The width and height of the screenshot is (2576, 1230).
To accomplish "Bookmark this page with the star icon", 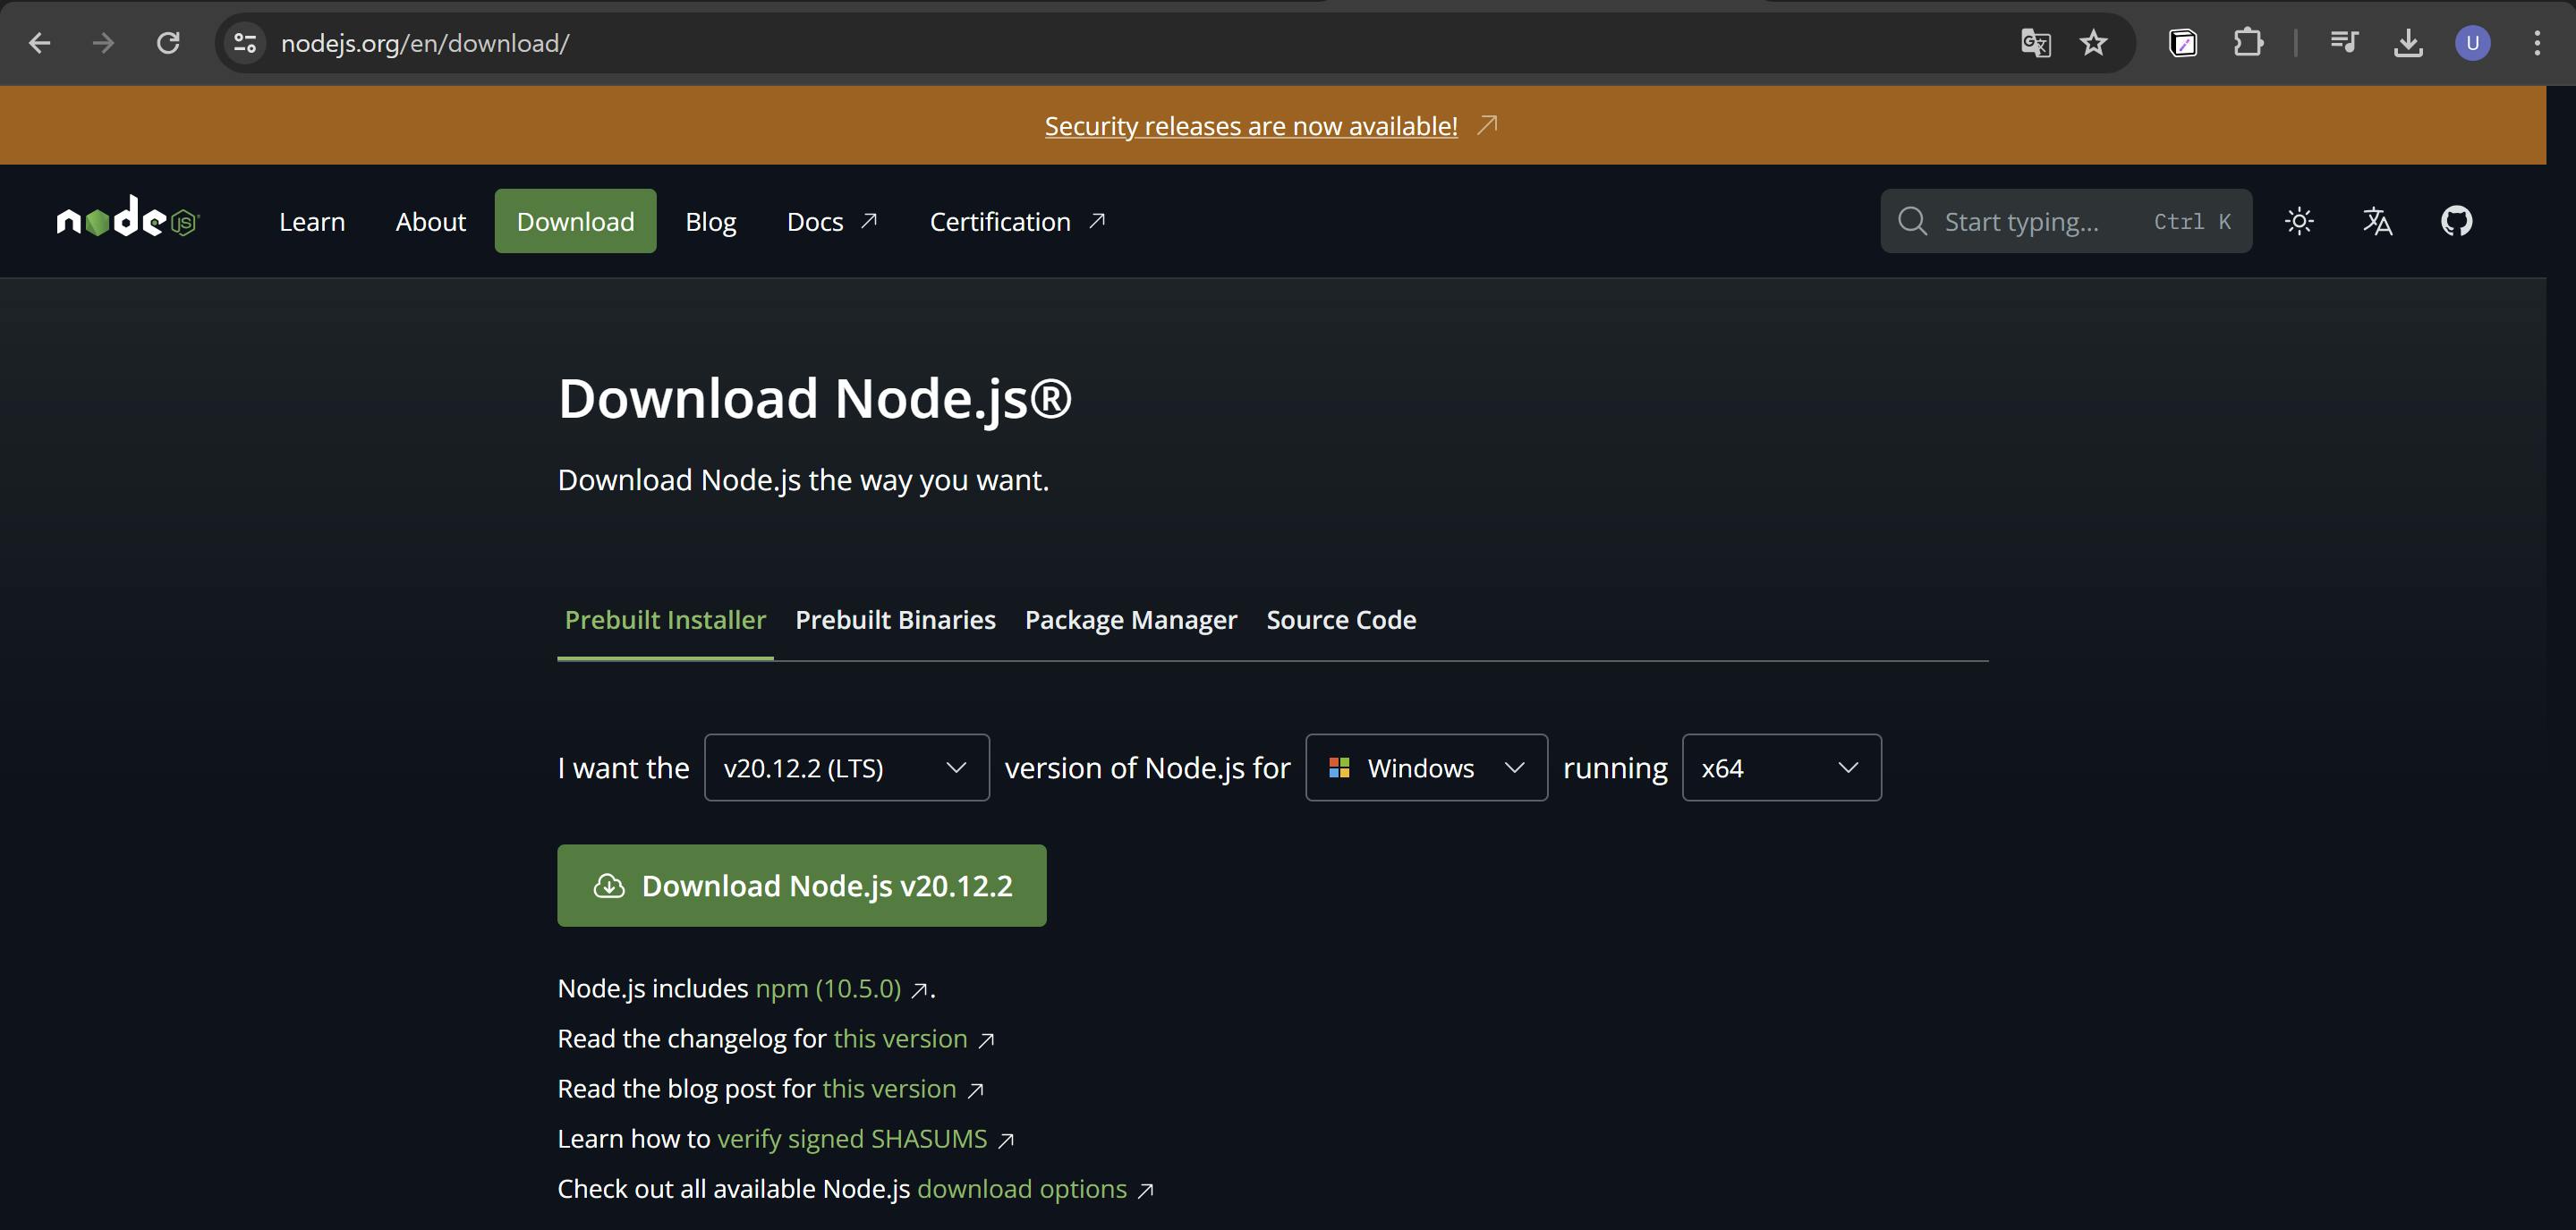I will 2093,43.
